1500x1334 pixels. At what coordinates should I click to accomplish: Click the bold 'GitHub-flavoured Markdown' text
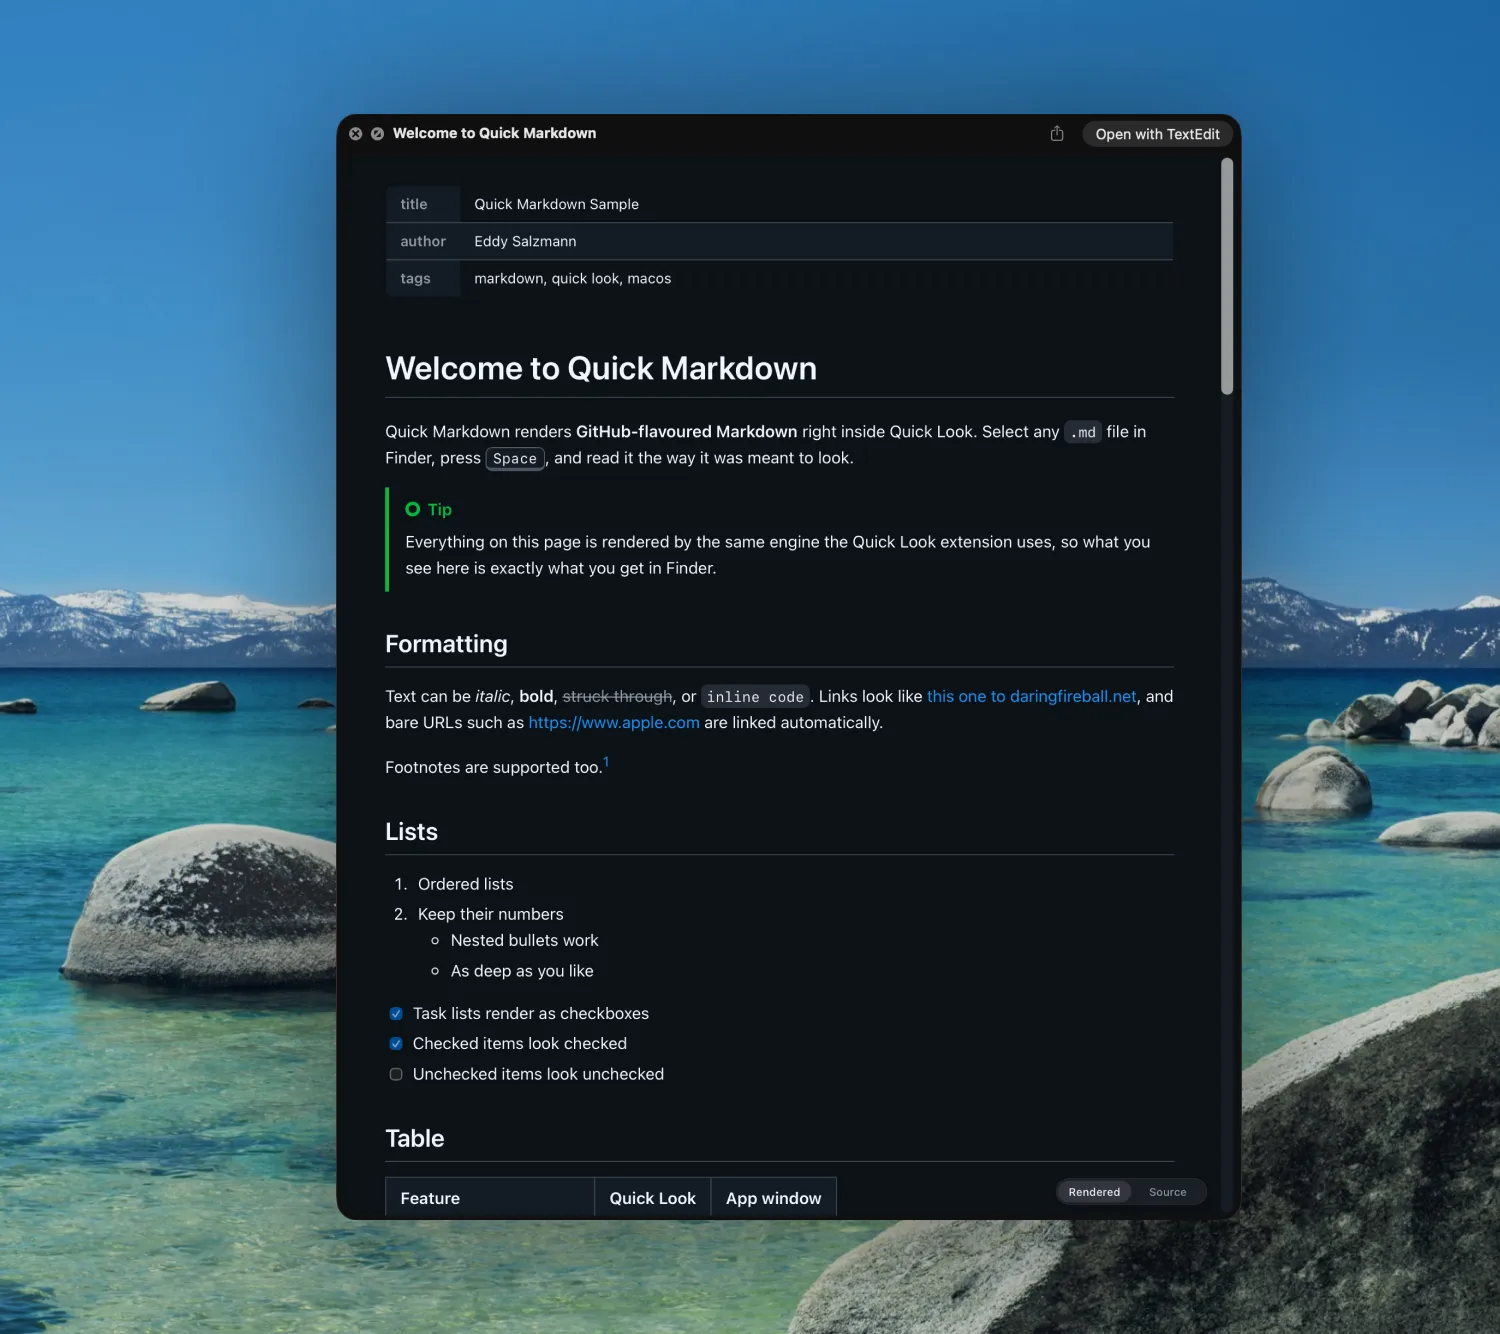686,431
